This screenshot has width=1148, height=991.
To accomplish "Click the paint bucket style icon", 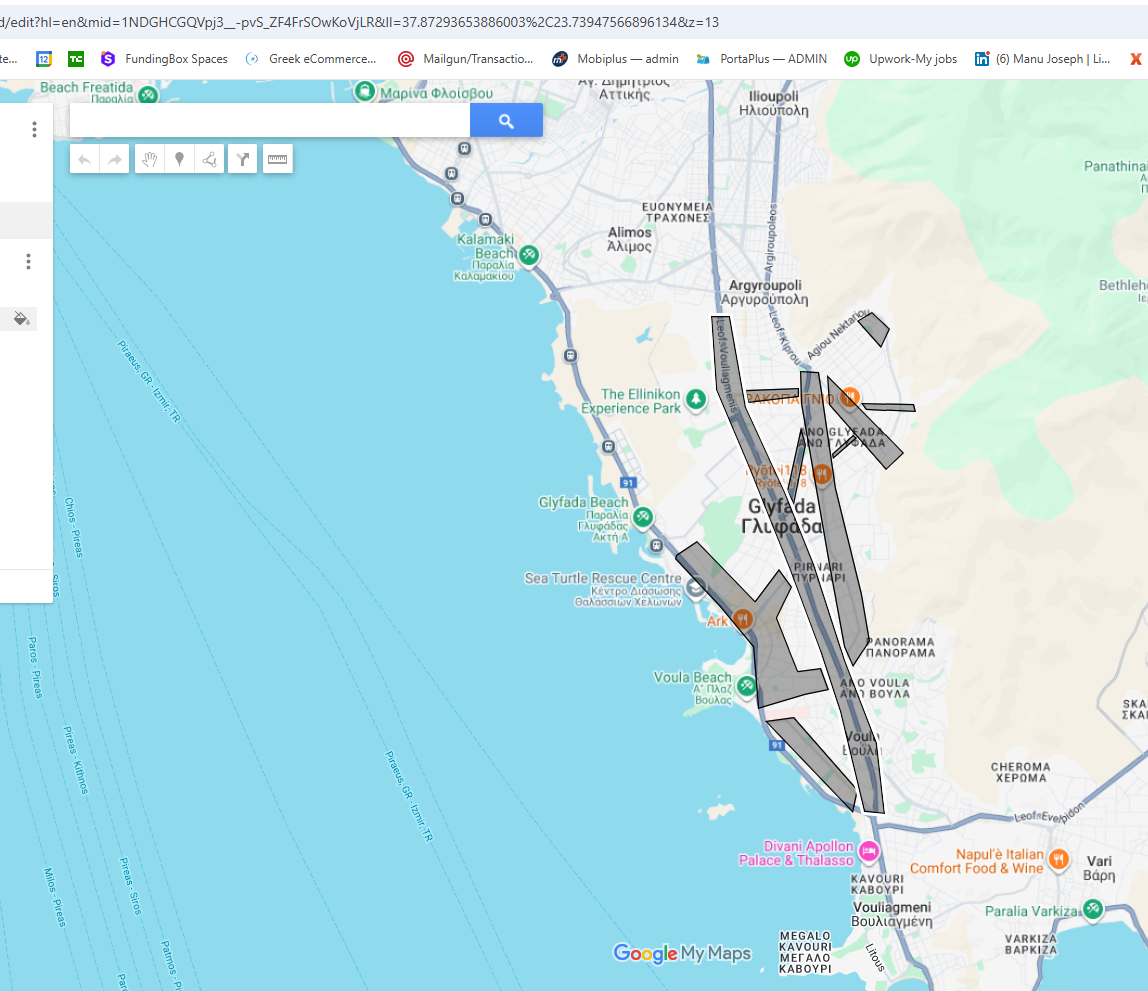I will (21, 319).
